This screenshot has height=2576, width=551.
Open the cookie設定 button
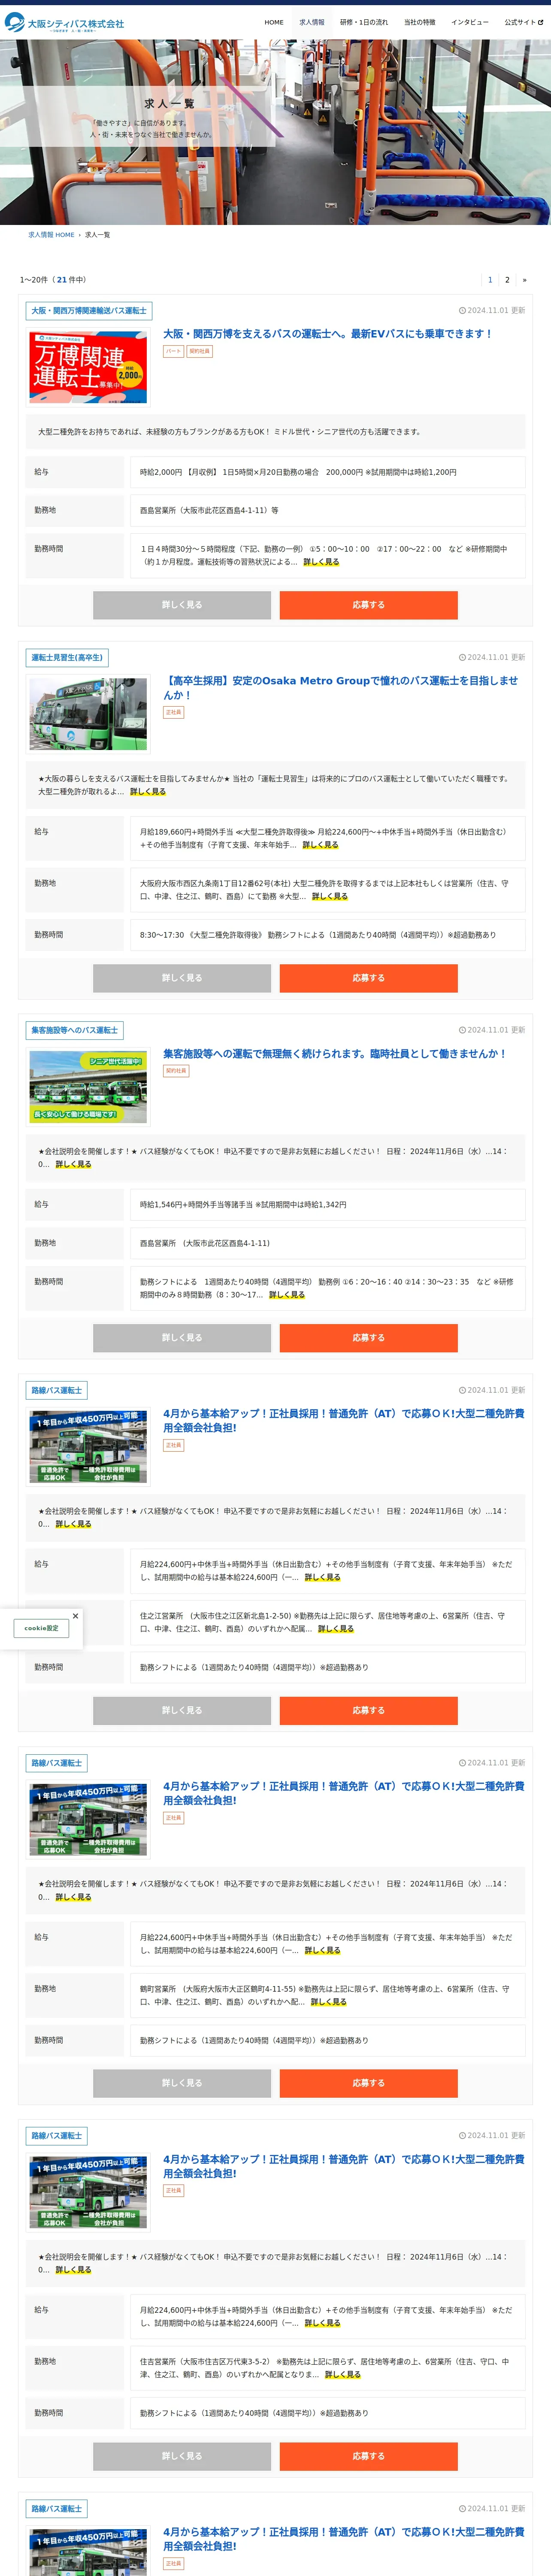coord(41,1628)
